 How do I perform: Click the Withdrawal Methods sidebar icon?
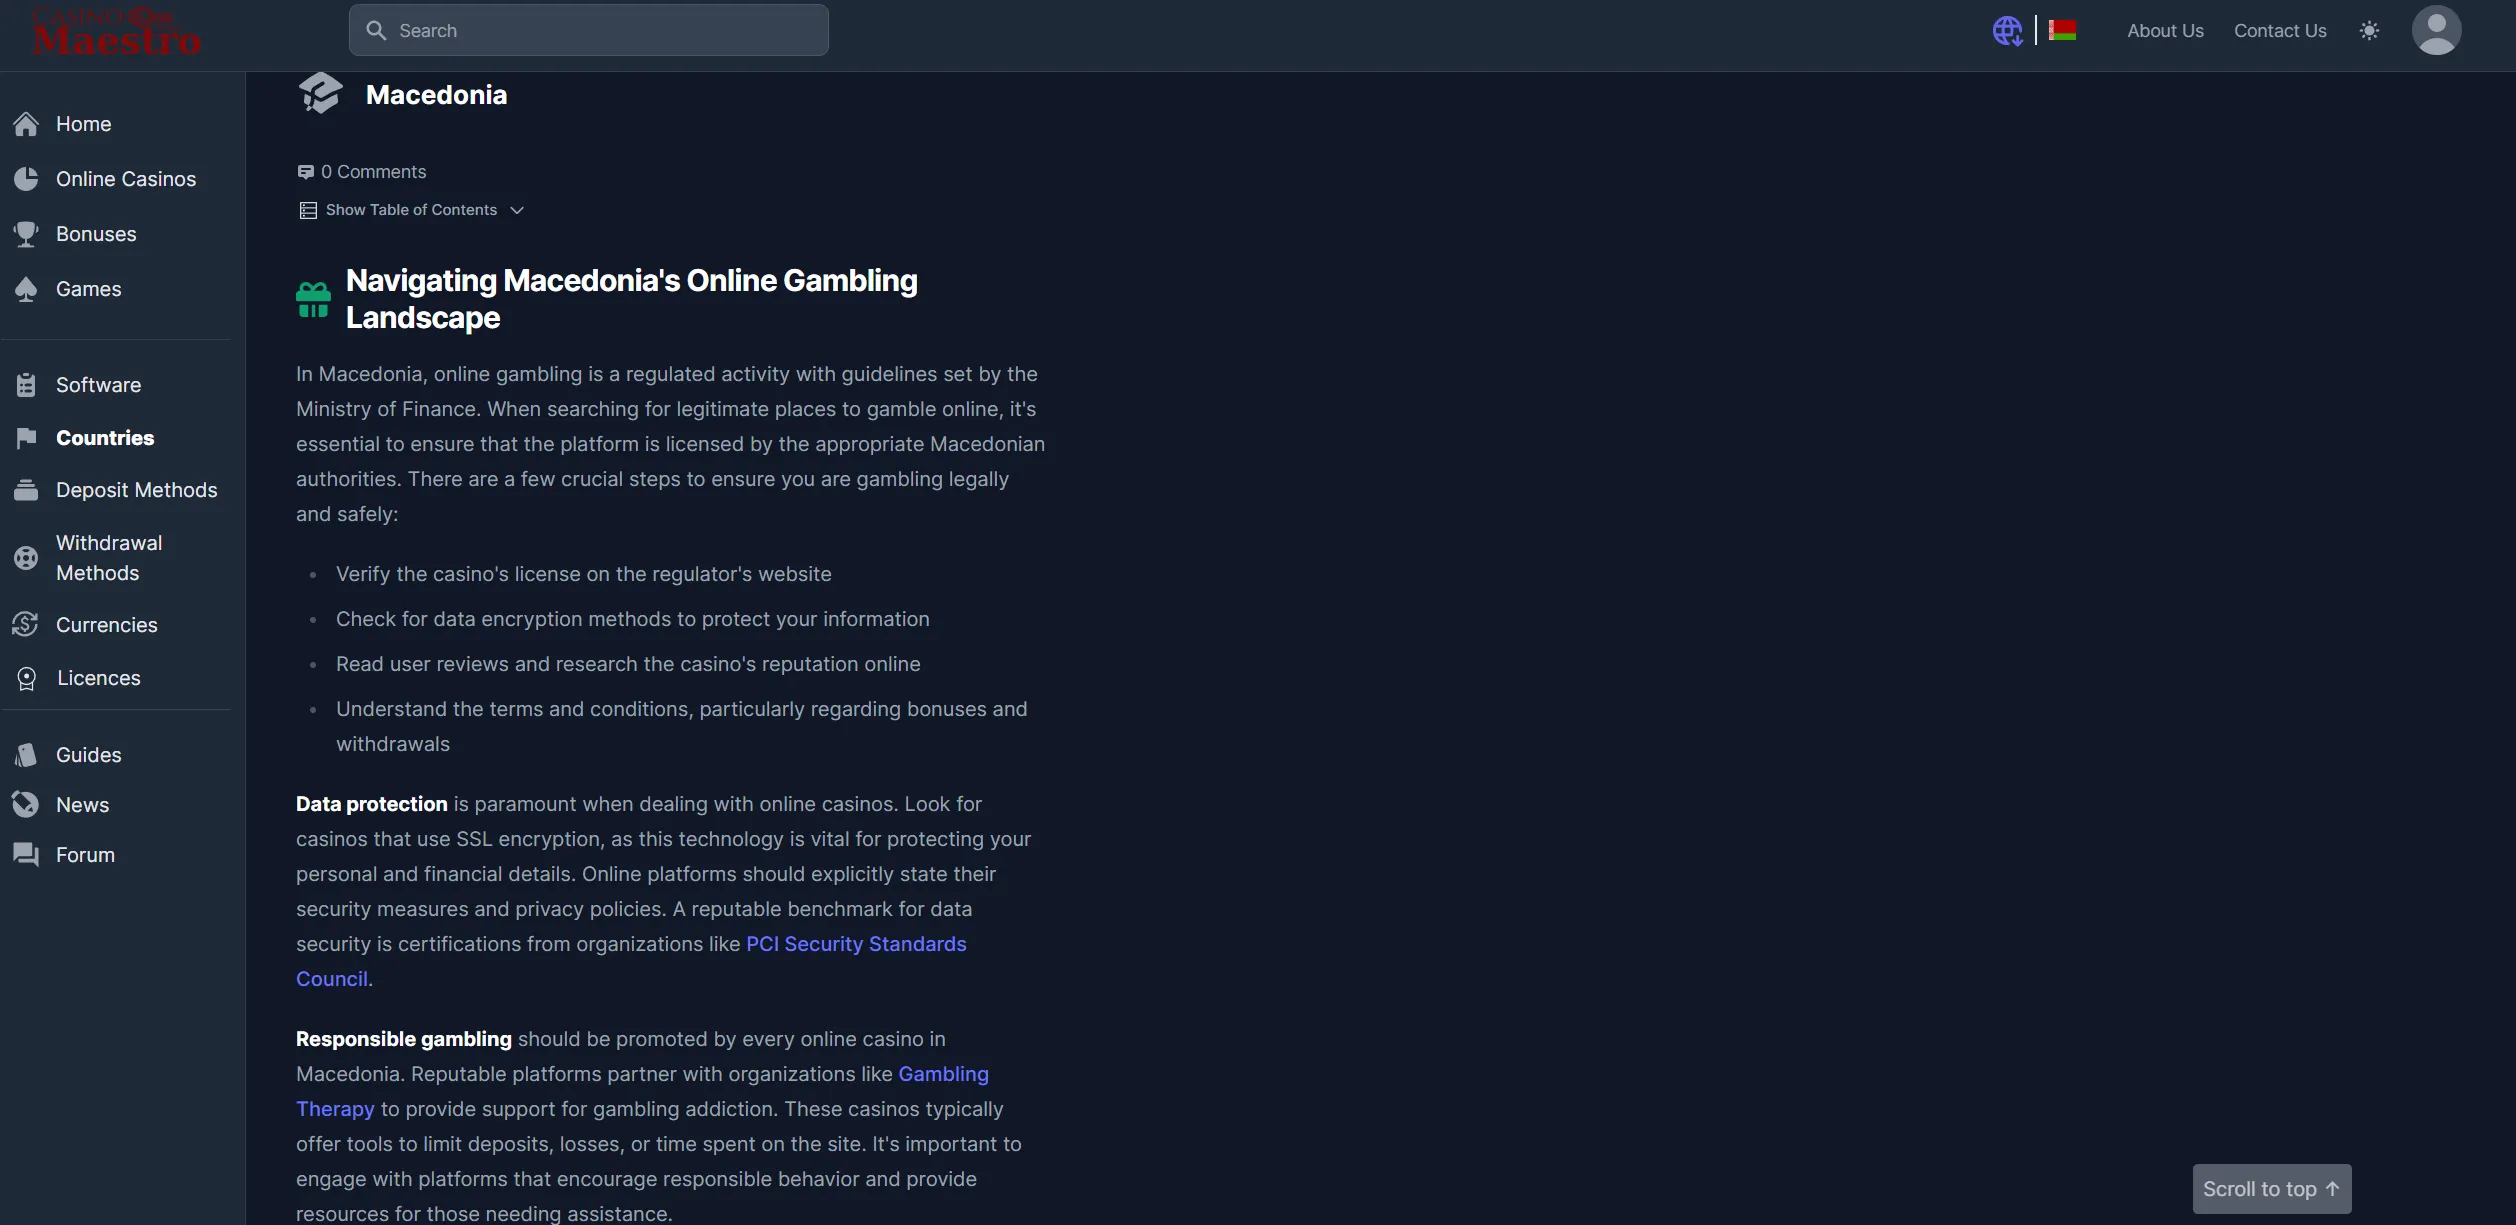coord(26,558)
